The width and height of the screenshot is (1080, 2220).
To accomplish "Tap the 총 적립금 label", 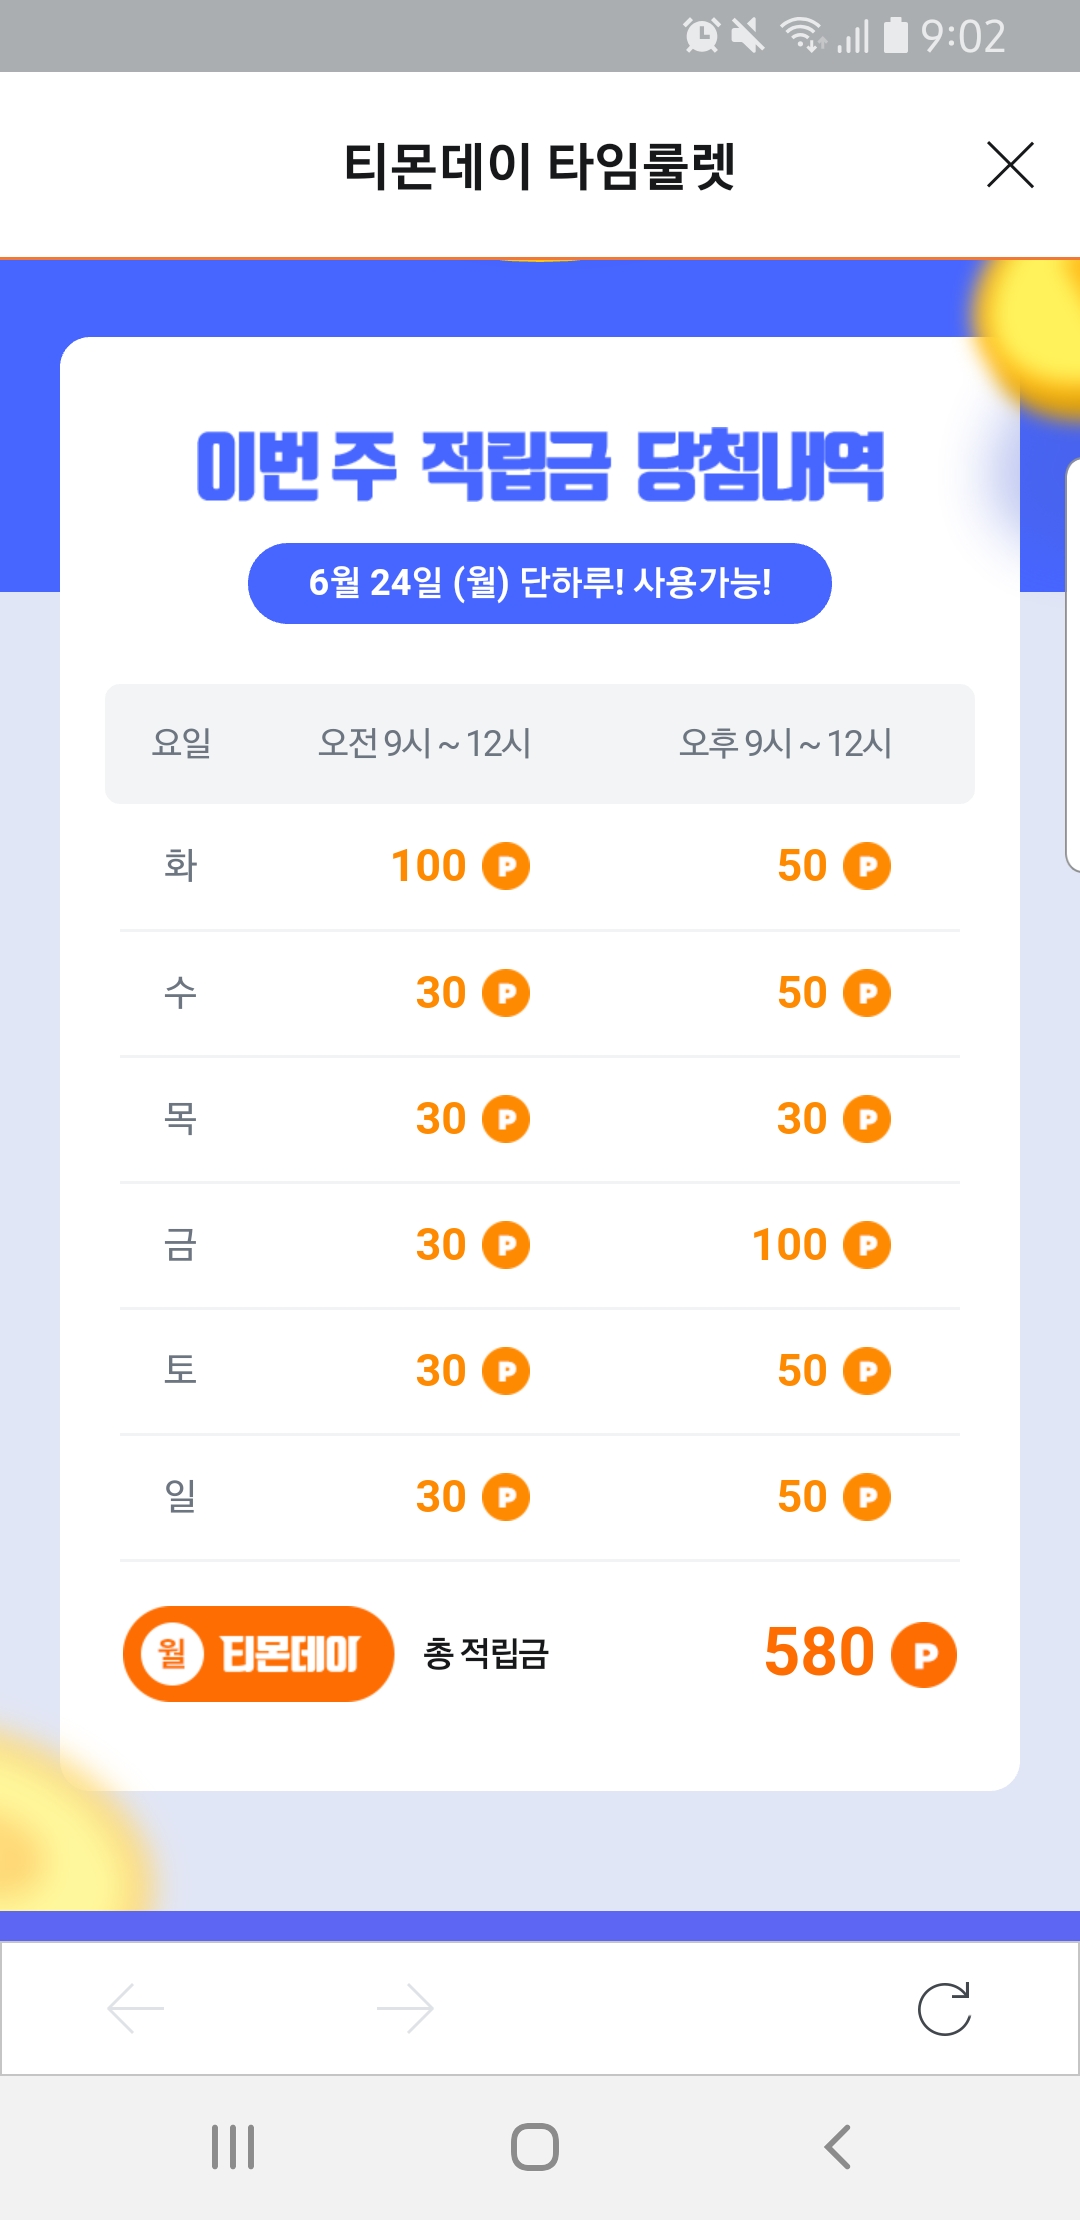I will pyautogui.click(x=486, y=1654).
